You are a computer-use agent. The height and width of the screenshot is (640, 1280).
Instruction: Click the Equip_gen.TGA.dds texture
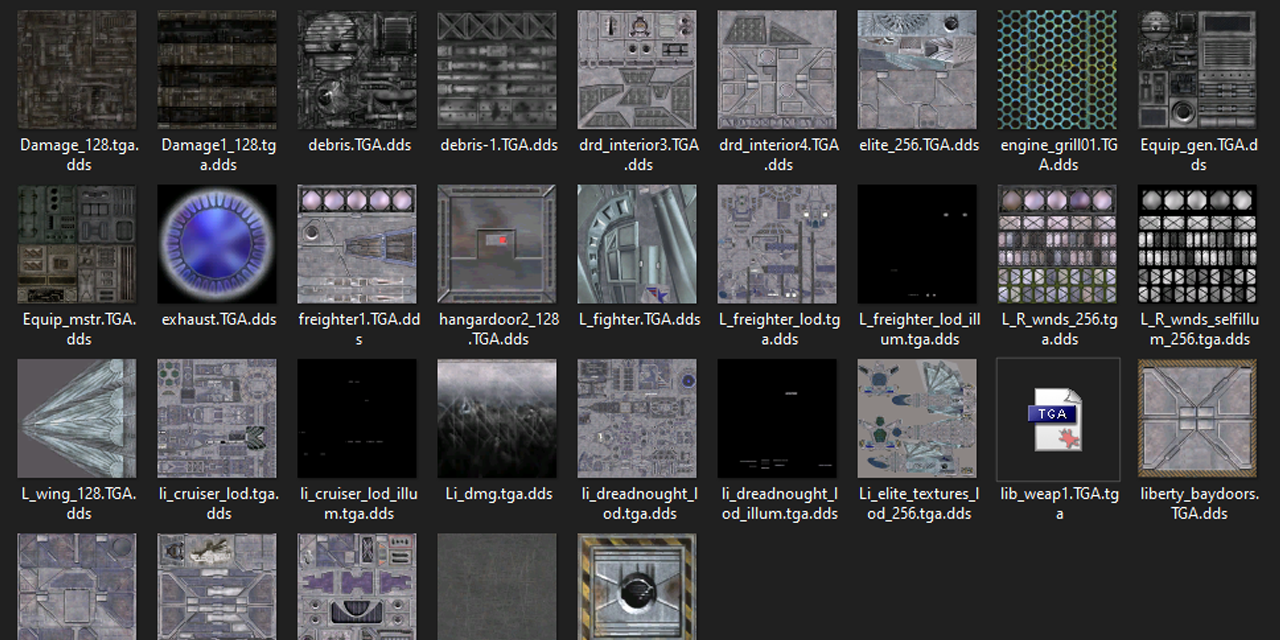coord(1197,68)
